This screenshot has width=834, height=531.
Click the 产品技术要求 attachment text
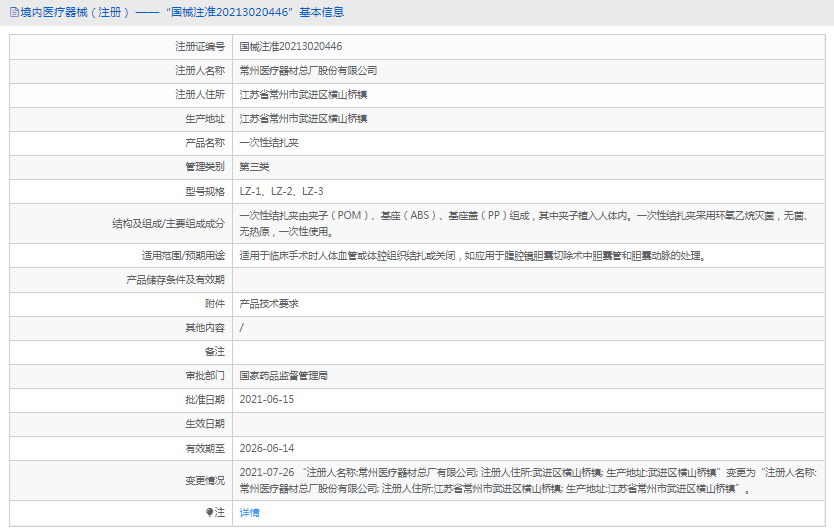click(x=269, y=304)
